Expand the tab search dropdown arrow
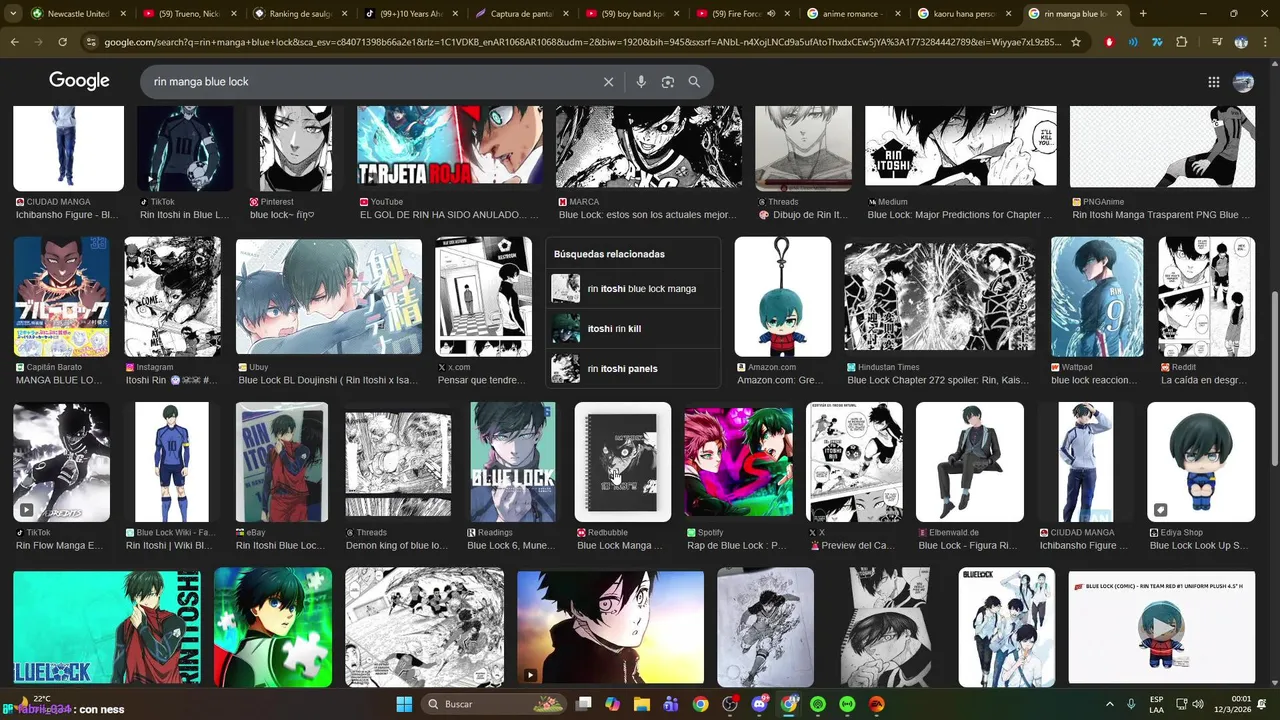This screenshot has height=720, width=1280. [x=14, y=14]
